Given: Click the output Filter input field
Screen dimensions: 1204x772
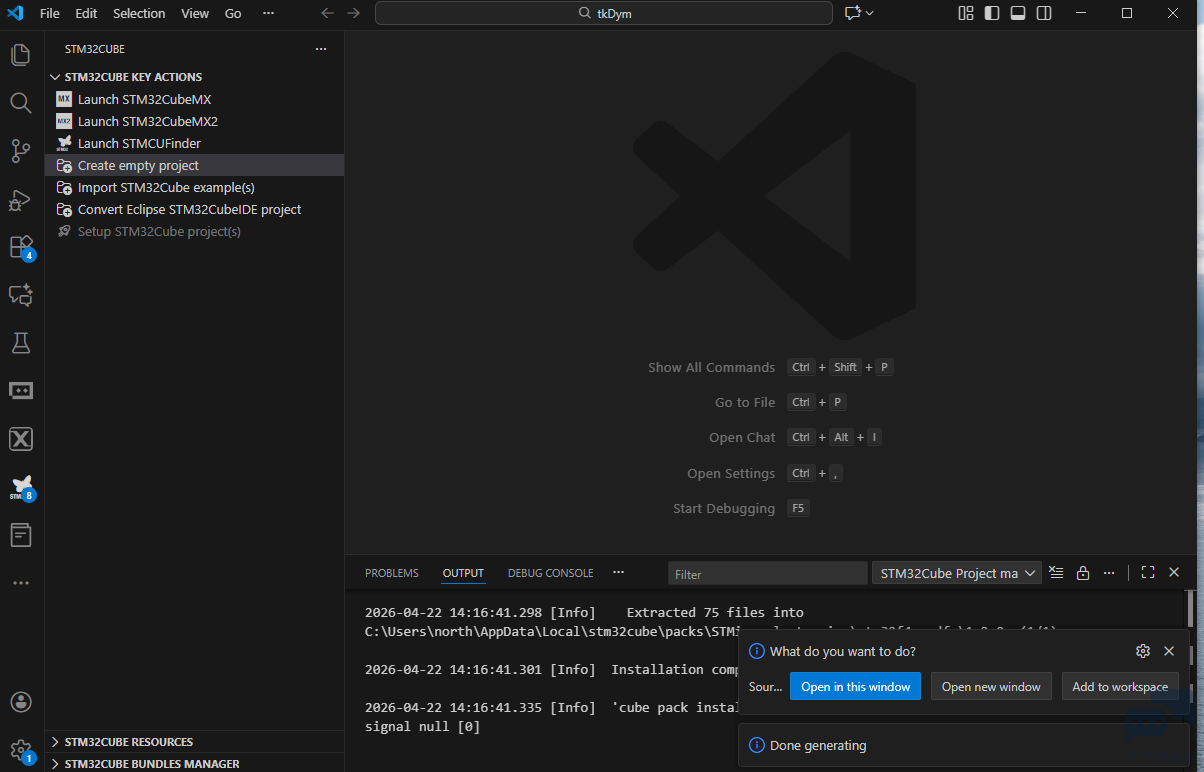Looking at the screenshot, I should (x=767, y=574).
